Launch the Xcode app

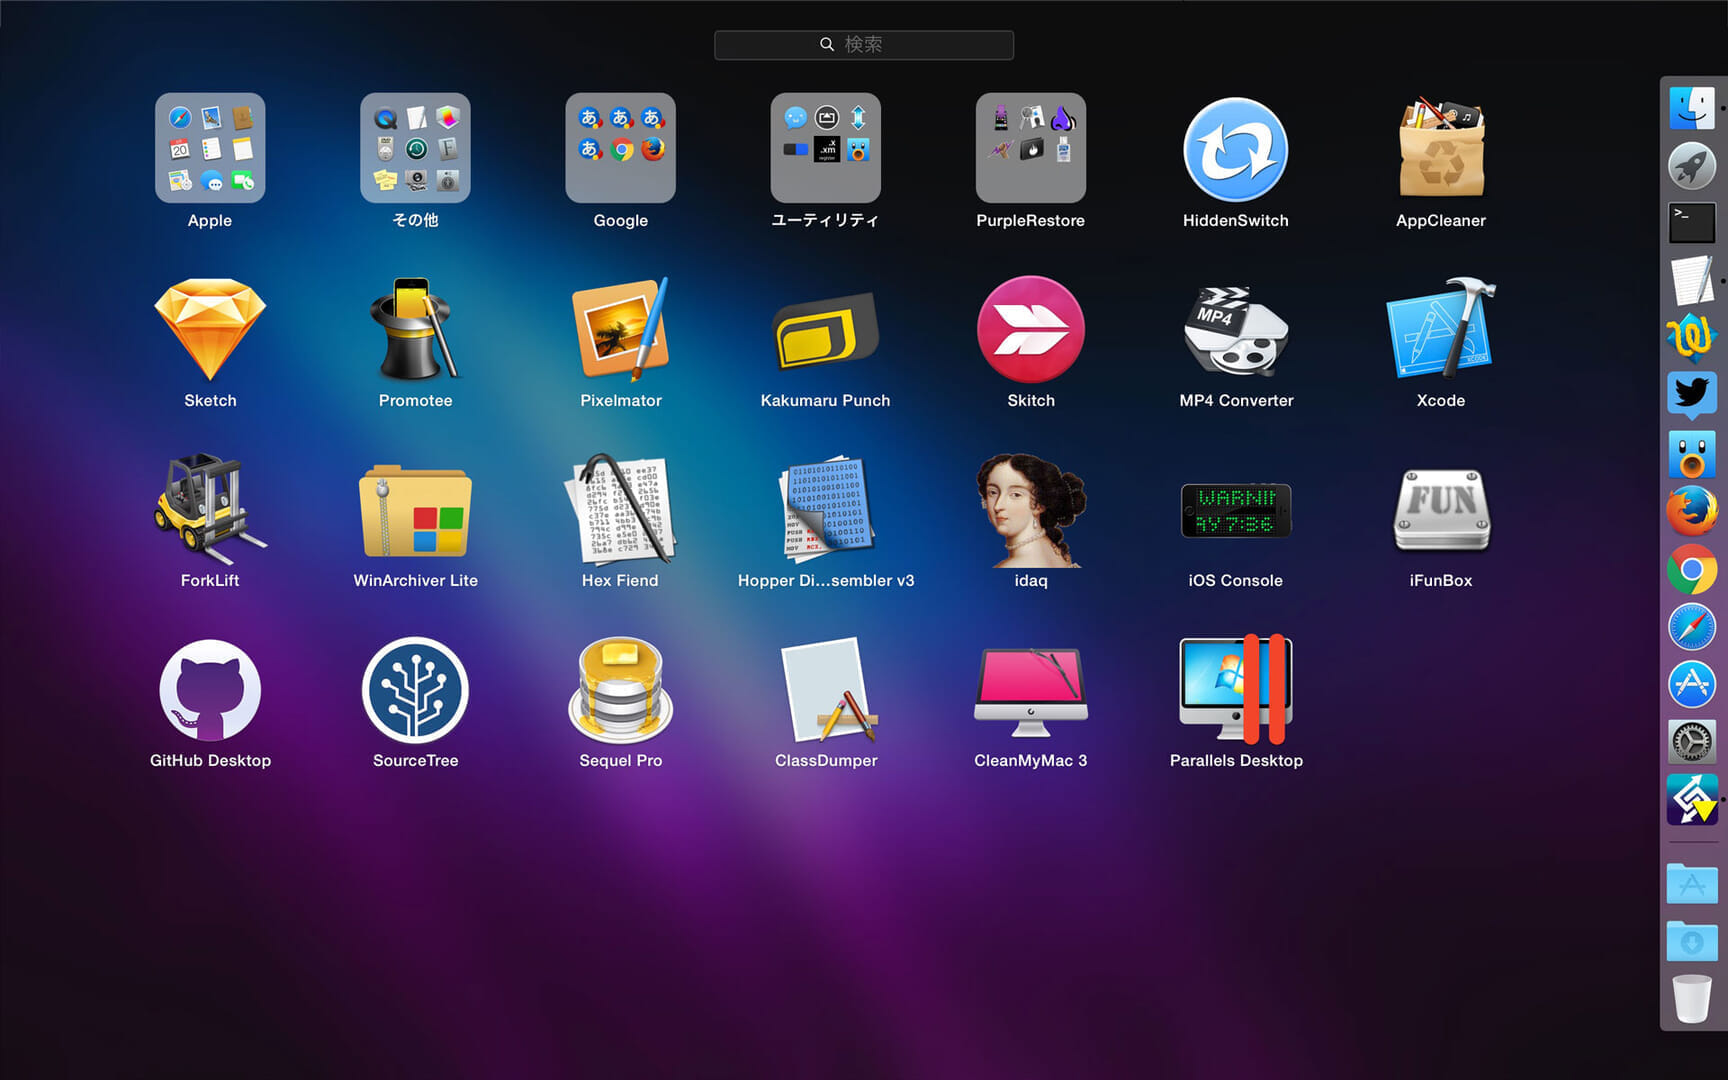[x=1440, y=330]
